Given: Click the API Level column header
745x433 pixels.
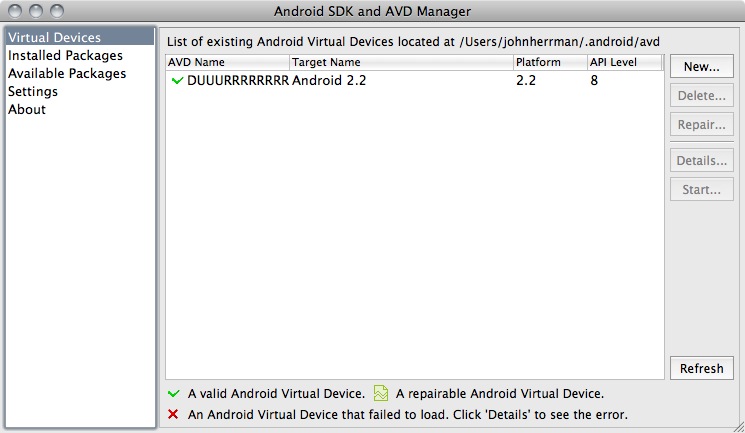Looking at the screenshot, I should (x=624, y=62).
